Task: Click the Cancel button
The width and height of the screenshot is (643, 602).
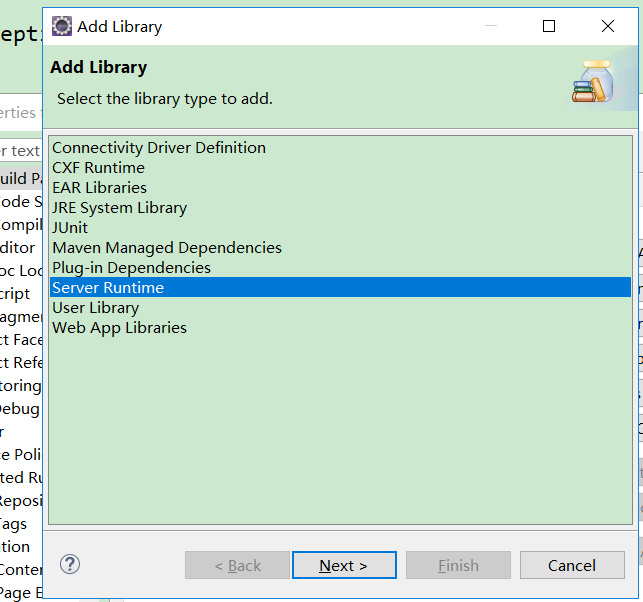Action: [572, 565]
